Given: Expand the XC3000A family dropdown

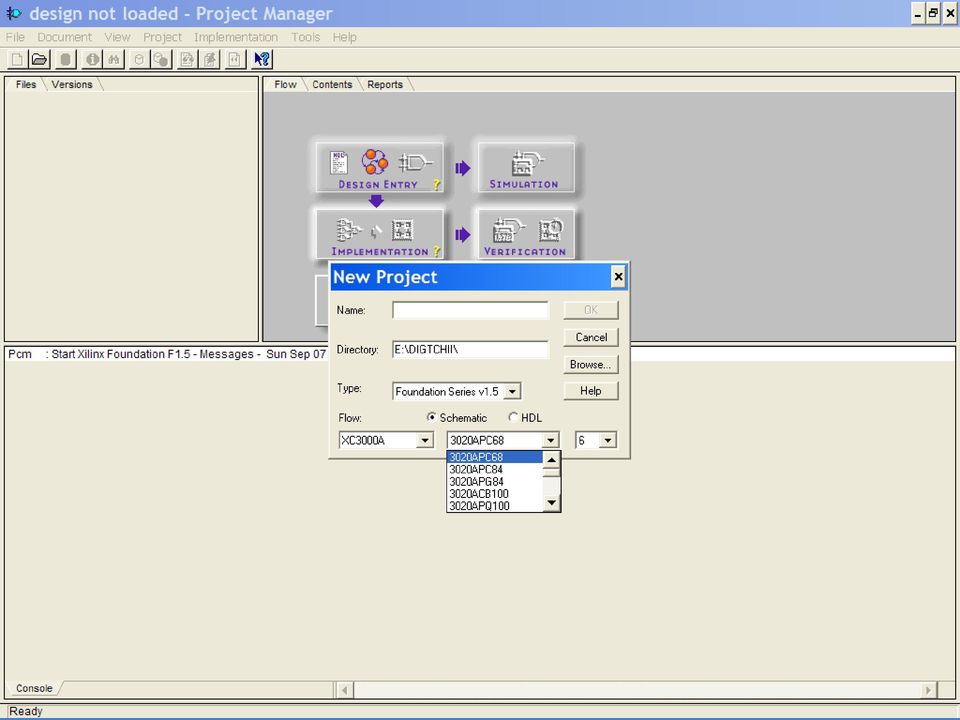Looking at the screenshot, I should pyautogui.click(x=425, y=440).
